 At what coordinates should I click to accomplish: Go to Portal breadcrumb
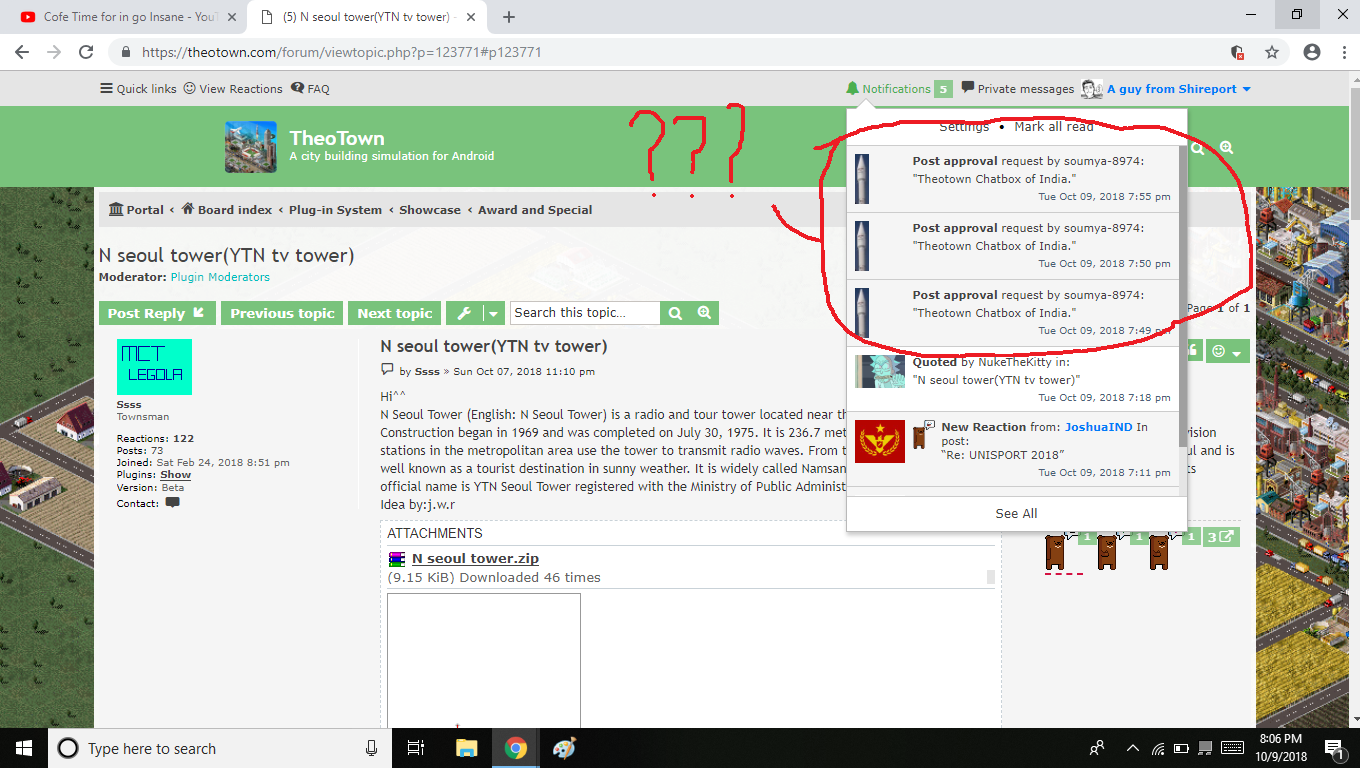click(136, 210)
